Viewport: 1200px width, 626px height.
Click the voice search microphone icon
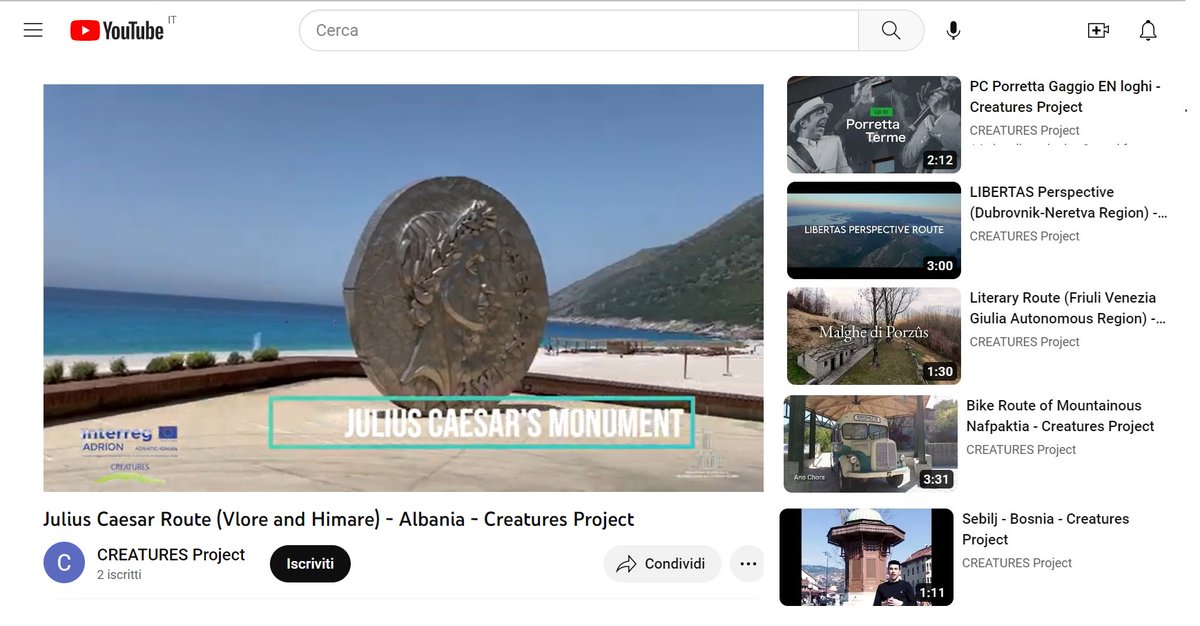(x=953, y=30)
